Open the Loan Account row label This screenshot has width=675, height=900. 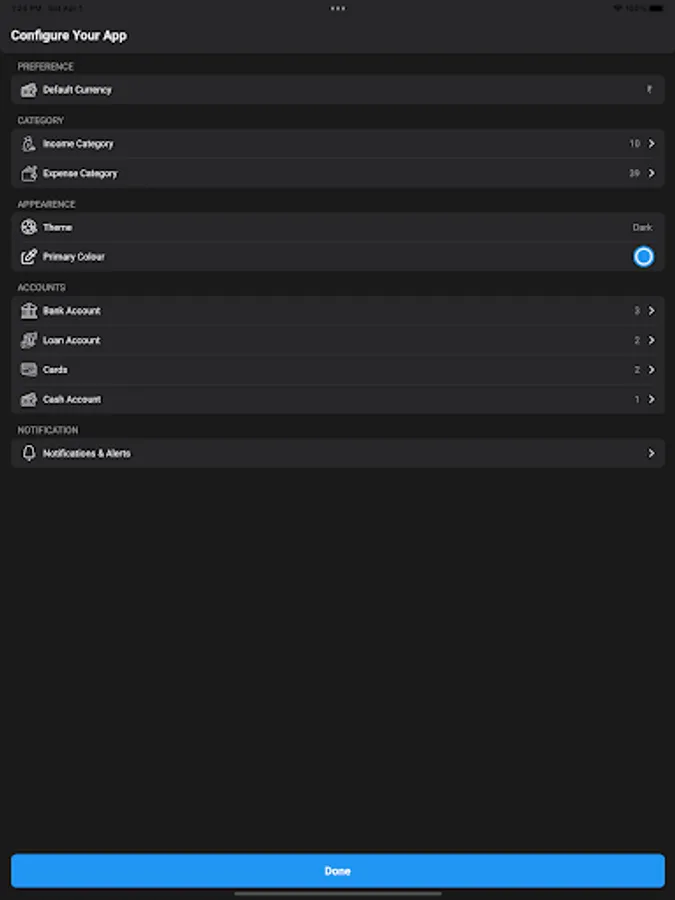[x=72, y=340]
